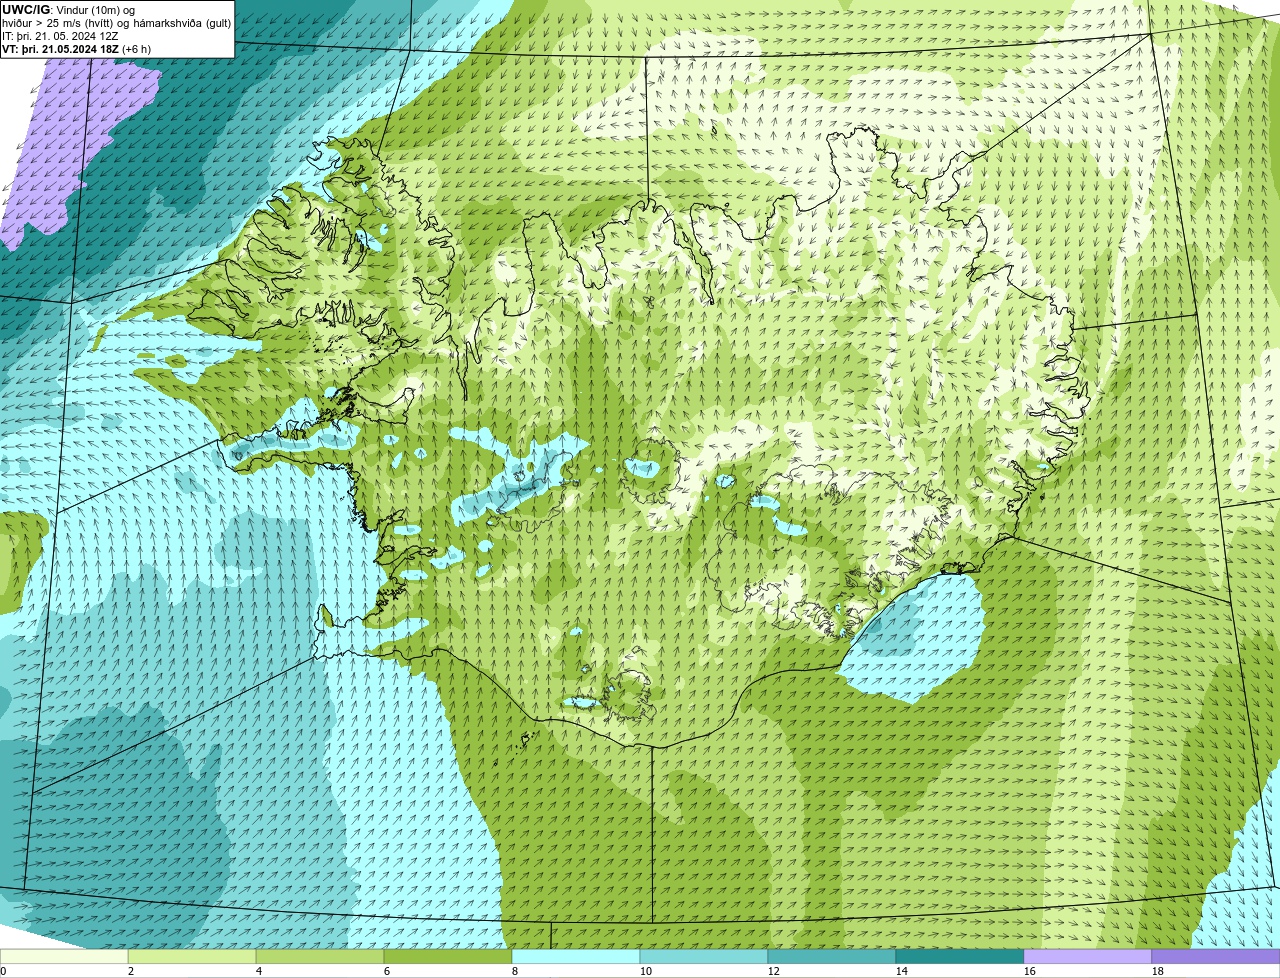Click the title text 'UWC/IG: Vindur (10m) og'
This screenshot has width=1280, height=978.
(x=69, y=9)
